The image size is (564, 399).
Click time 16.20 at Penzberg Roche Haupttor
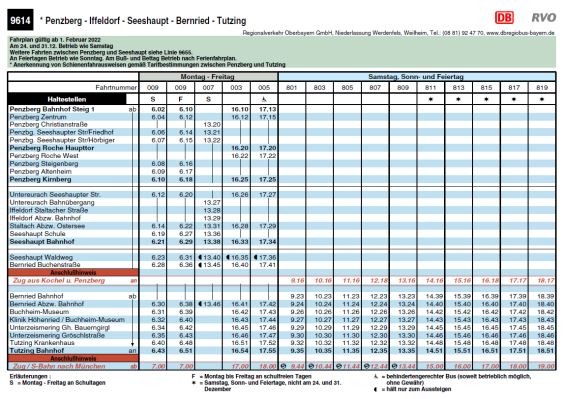[240, 148]
